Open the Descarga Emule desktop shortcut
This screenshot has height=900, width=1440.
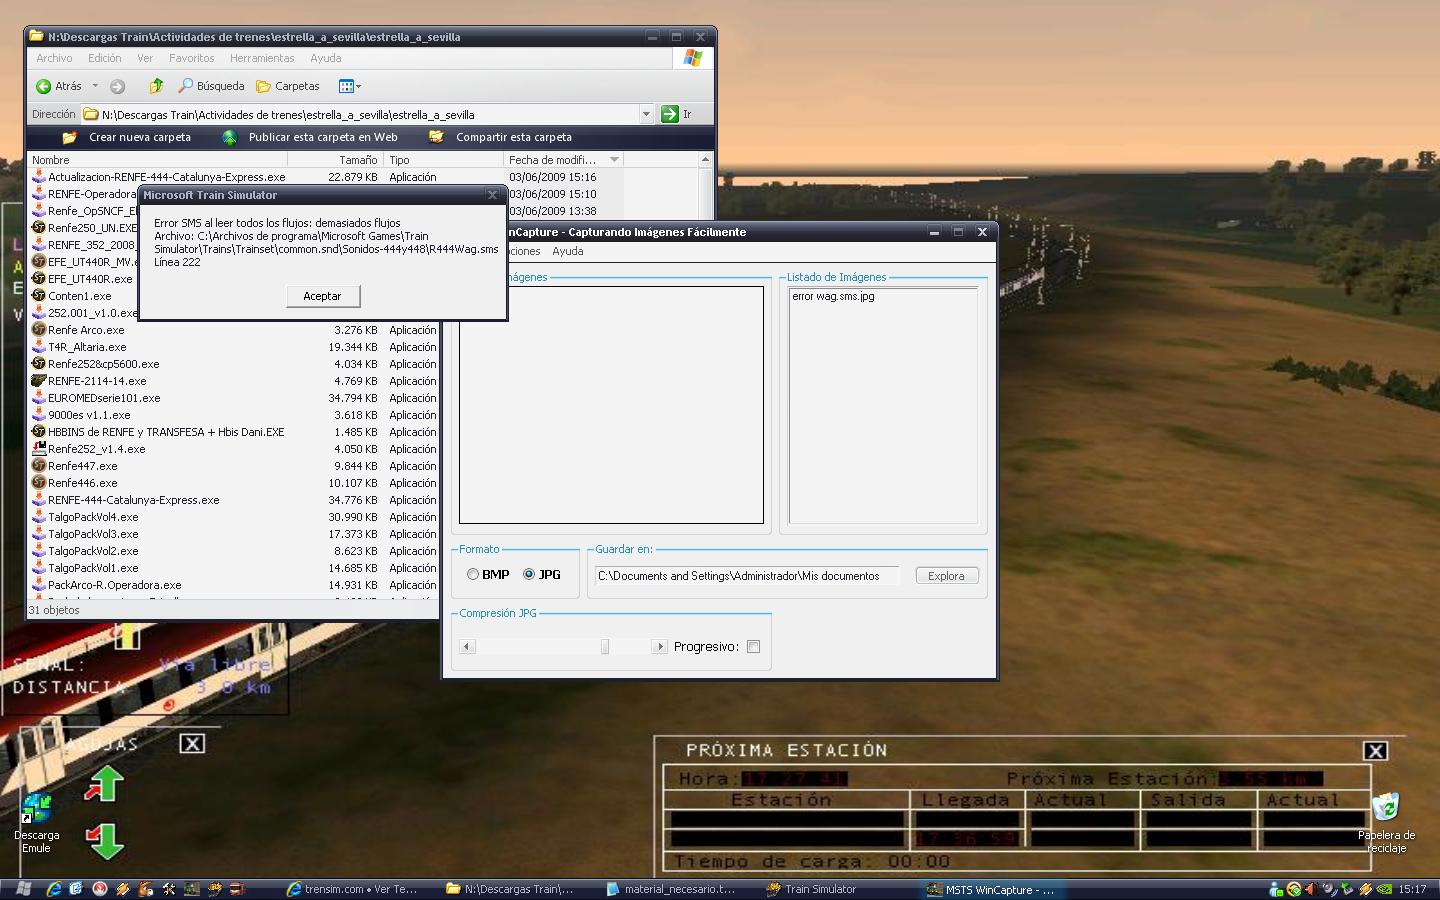(x=37, y=810)
